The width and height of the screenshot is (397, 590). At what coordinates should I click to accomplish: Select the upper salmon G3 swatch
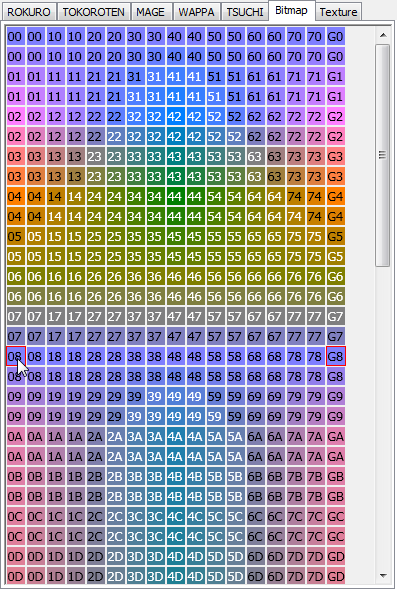click(335, 156)
